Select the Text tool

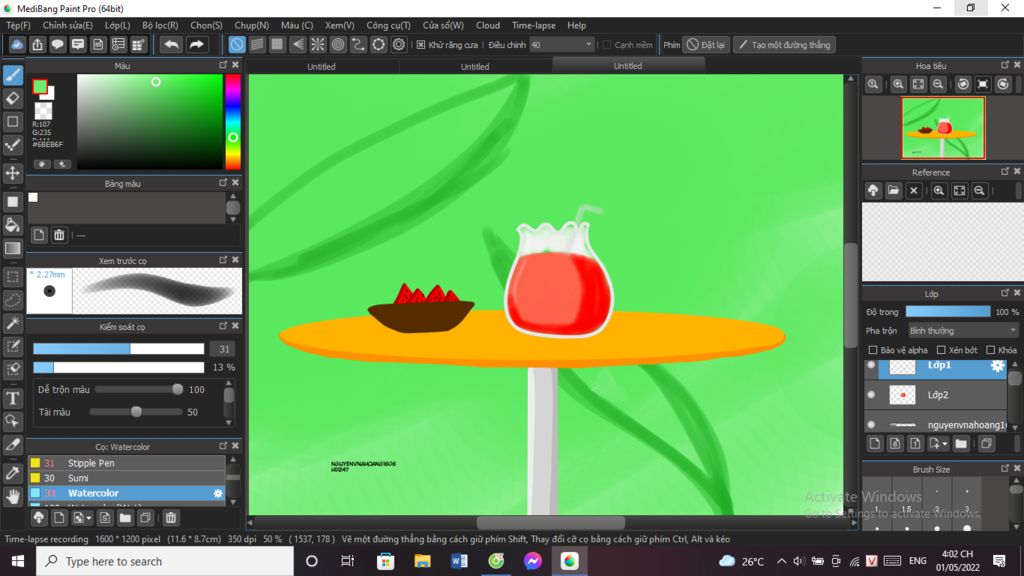point(12,398)
